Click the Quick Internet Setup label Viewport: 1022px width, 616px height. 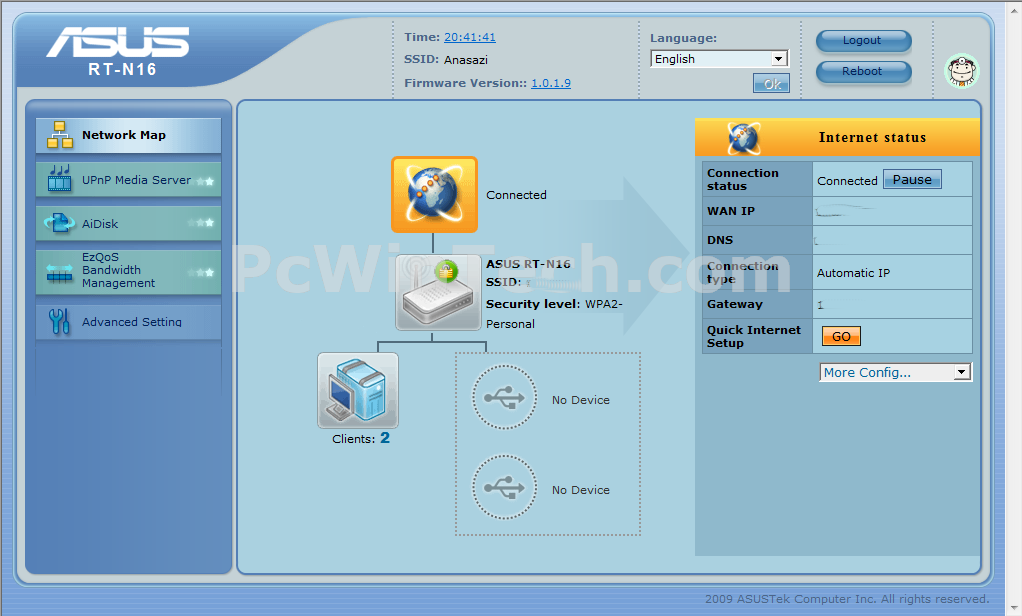pyautogui.click(x=754, y=336)
